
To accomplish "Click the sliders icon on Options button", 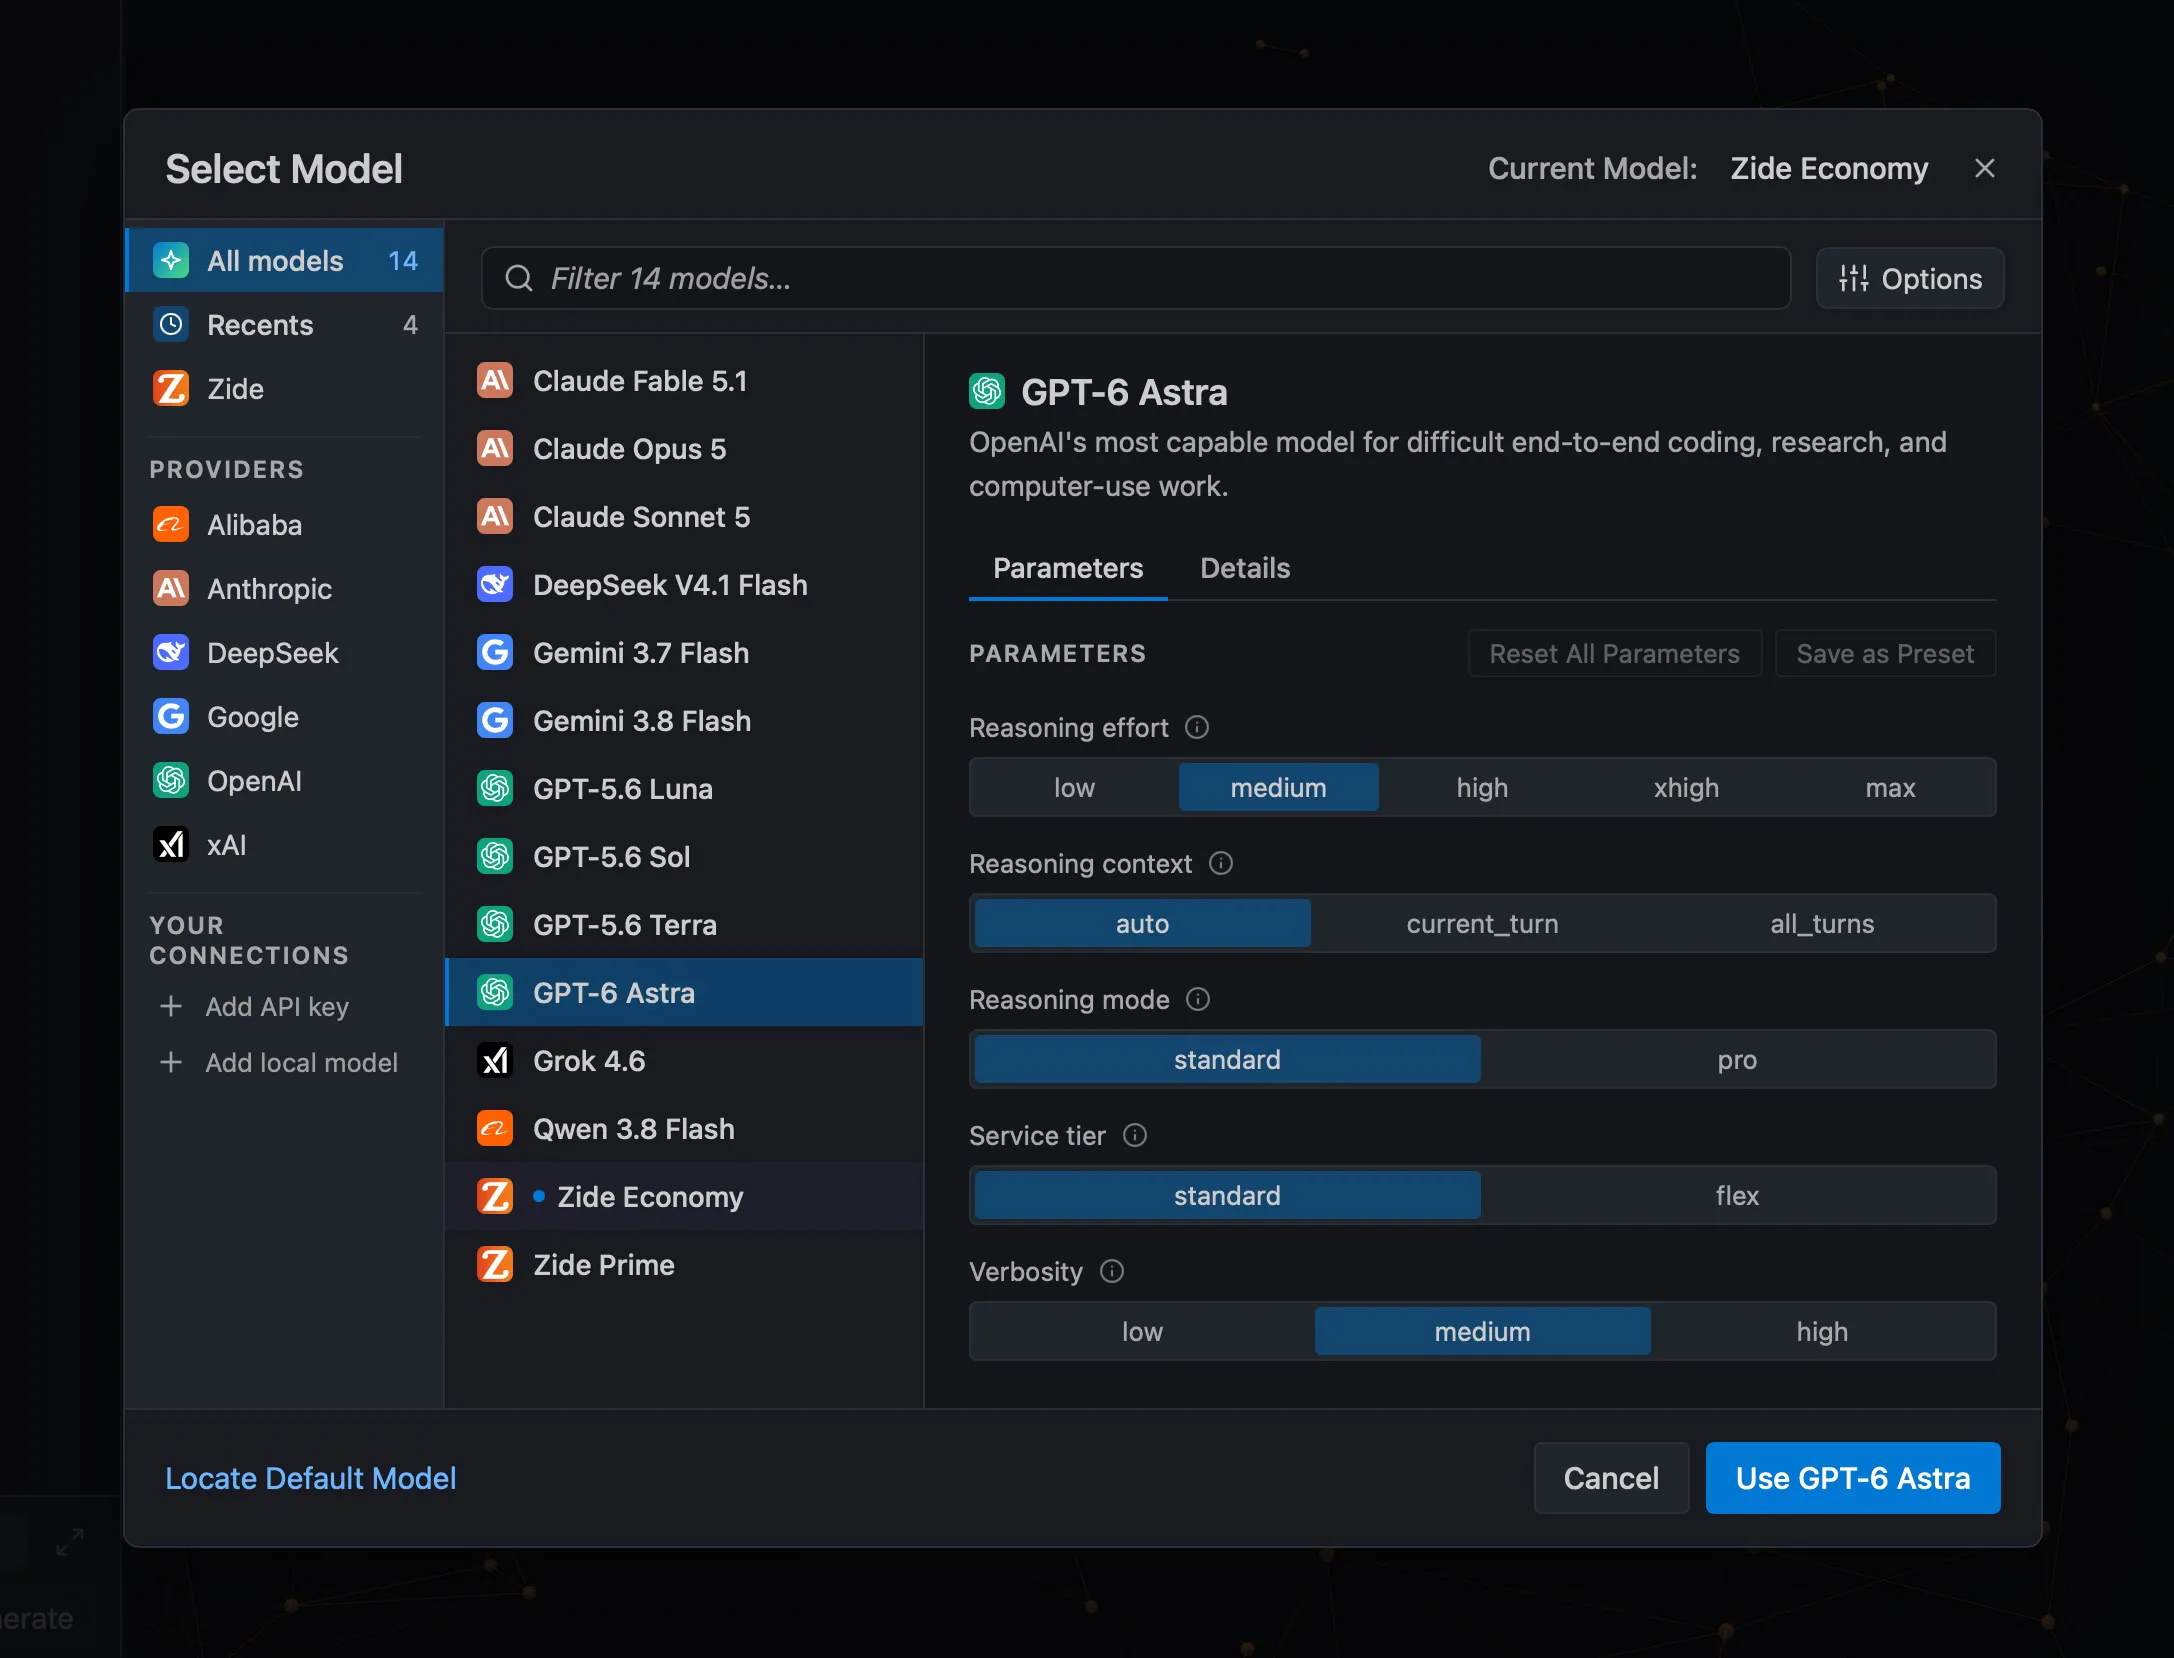I will pos(1854,278).
